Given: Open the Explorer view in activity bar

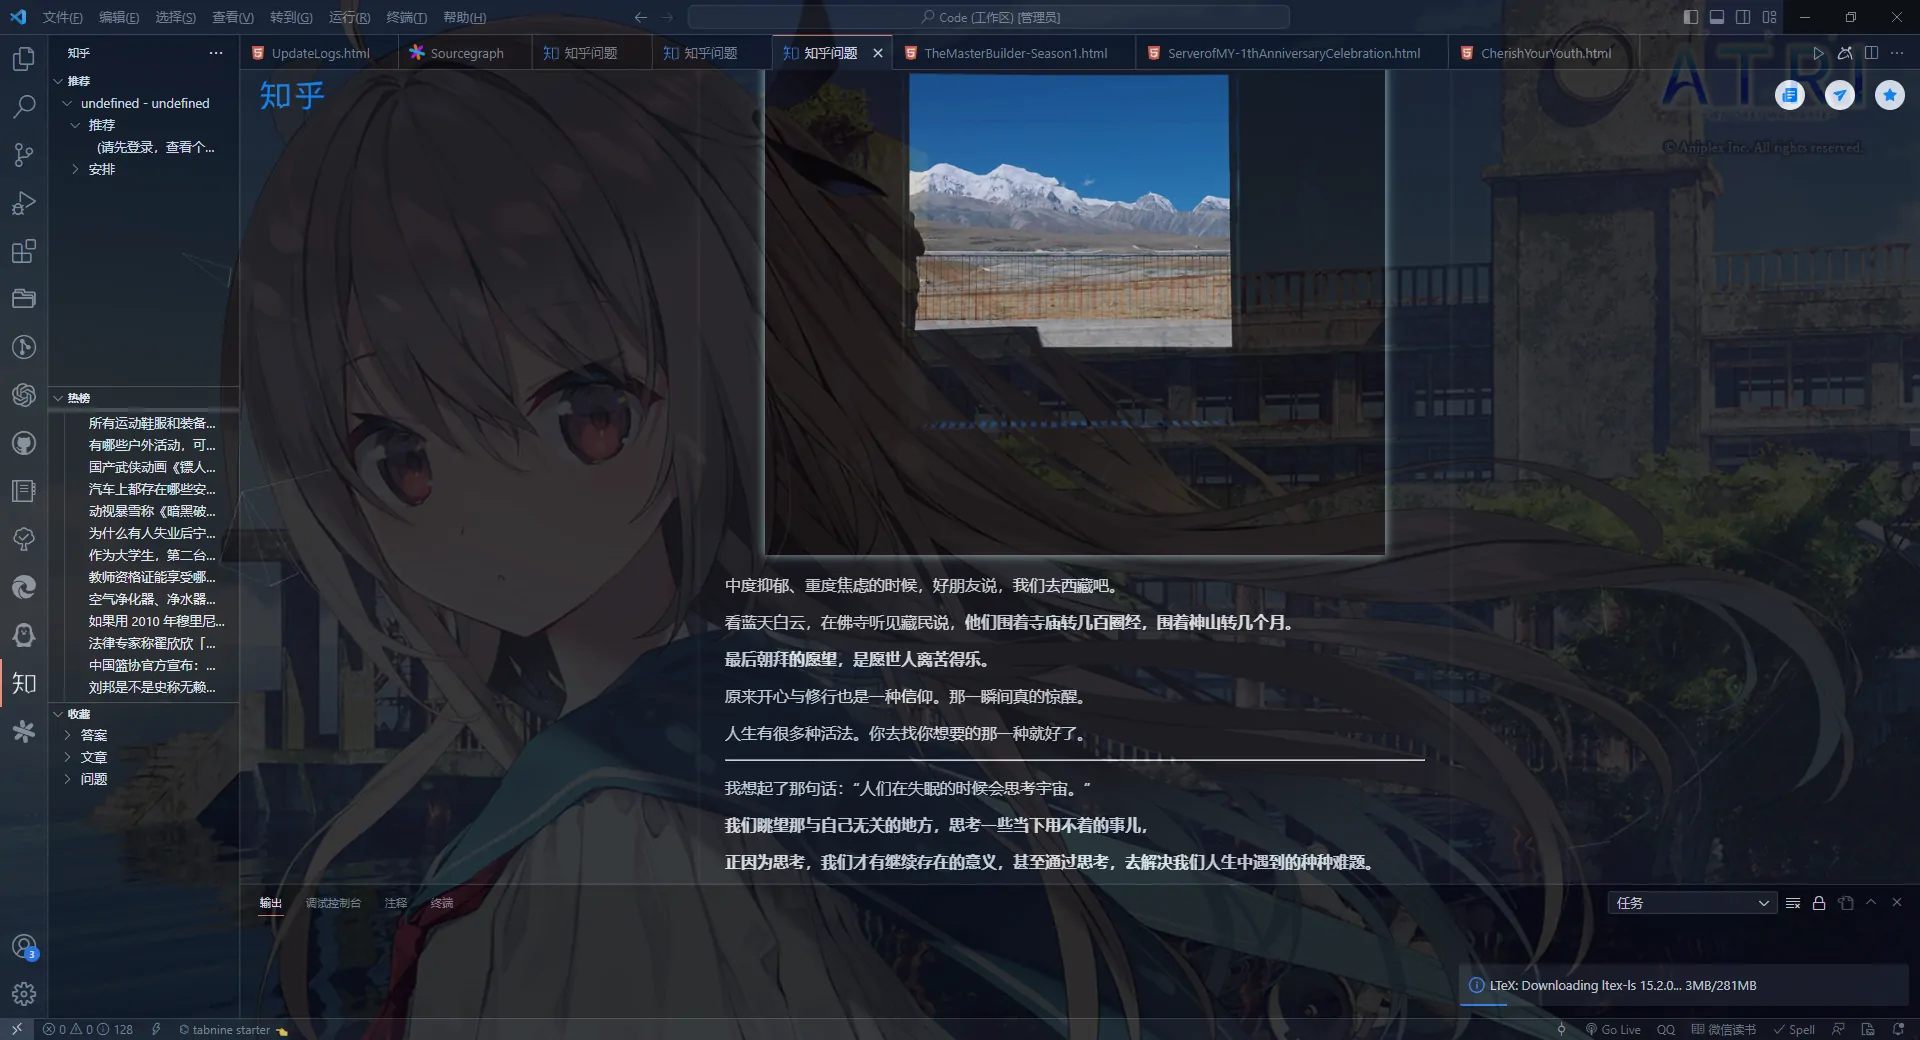Looking at the screenshot, I should coord(24,59).
